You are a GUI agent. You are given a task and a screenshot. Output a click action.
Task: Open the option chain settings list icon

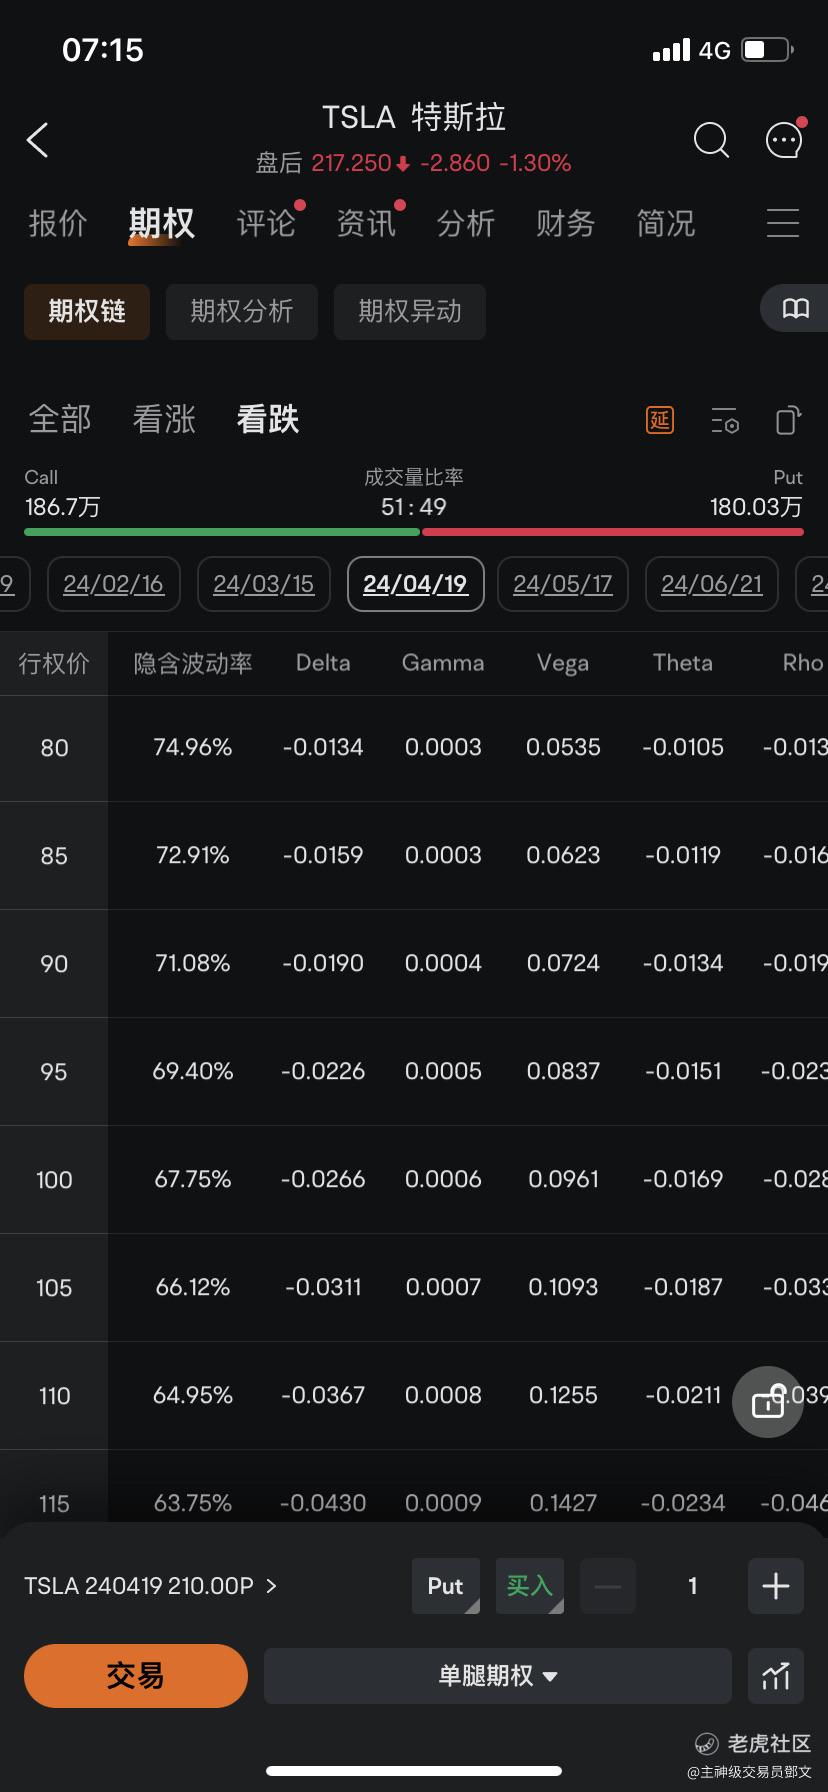725,421
